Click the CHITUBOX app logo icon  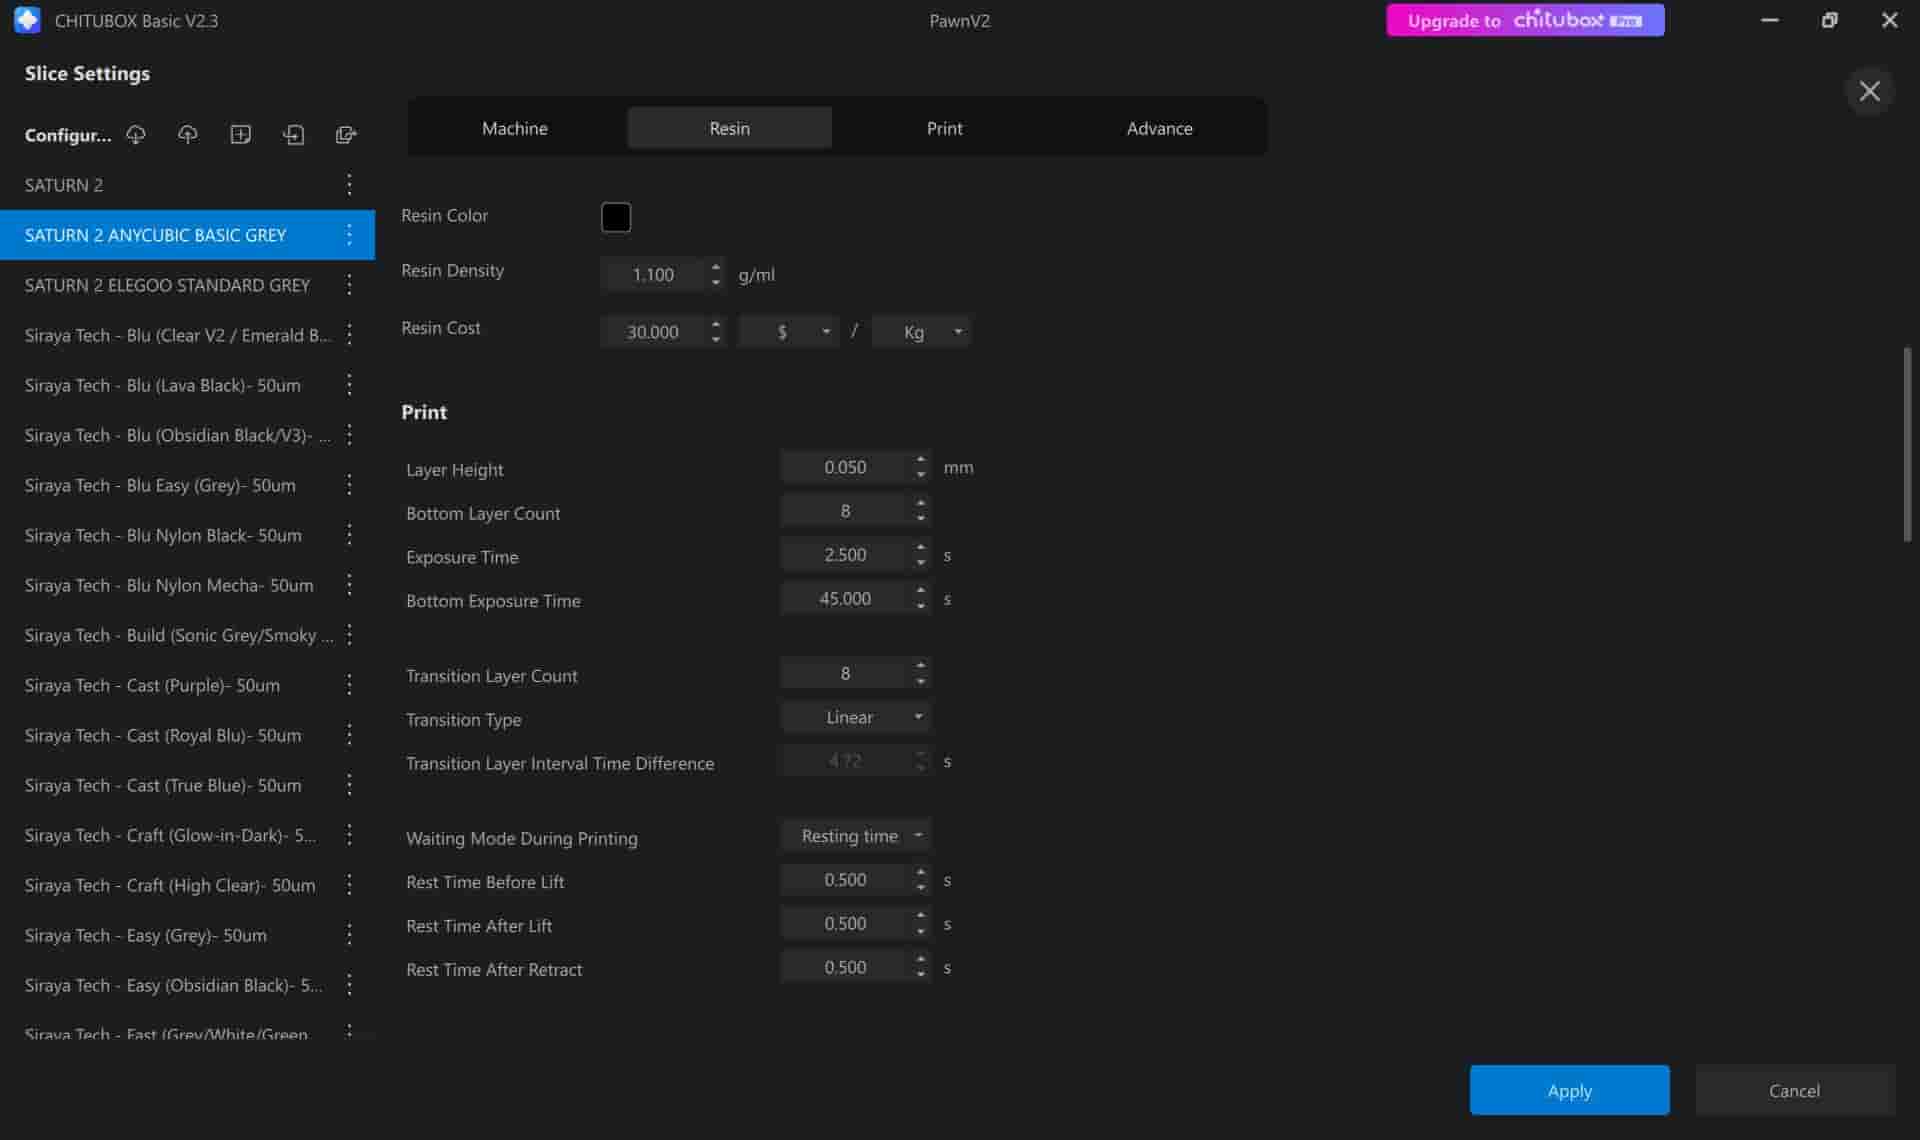(28, 20)
